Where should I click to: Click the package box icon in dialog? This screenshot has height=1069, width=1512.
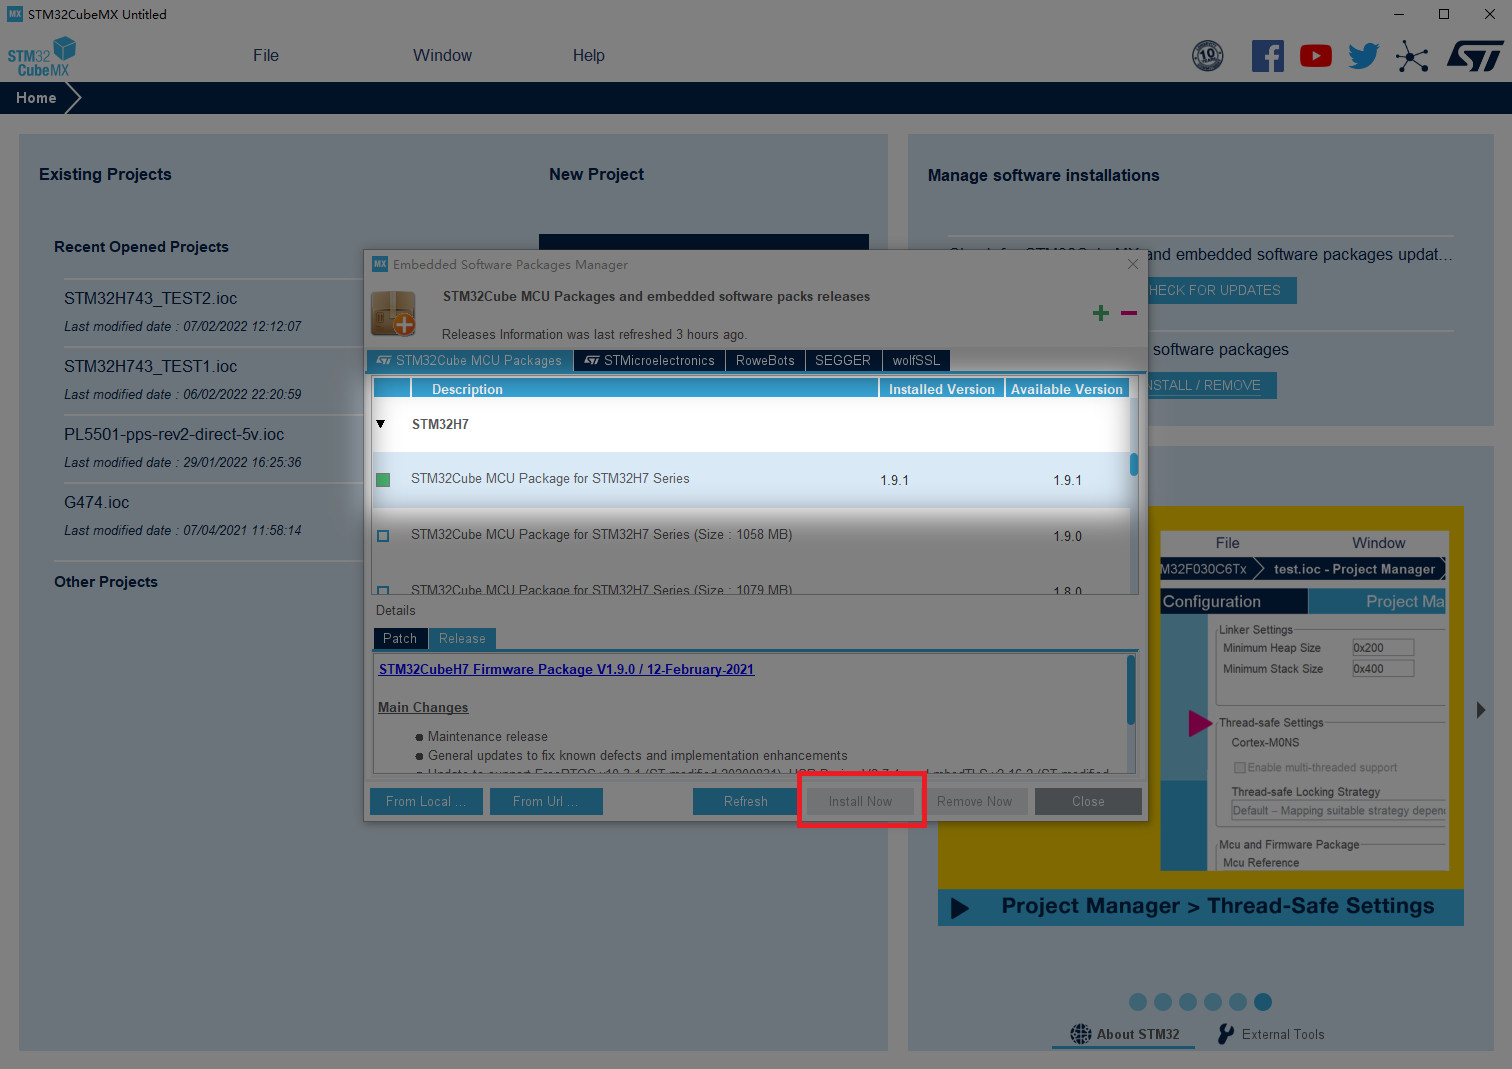click(393, 313)
